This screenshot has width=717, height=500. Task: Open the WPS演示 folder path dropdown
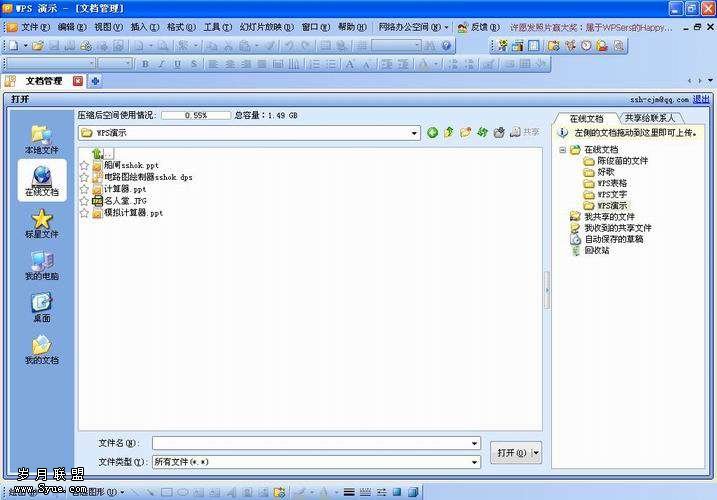click(414, 133)
